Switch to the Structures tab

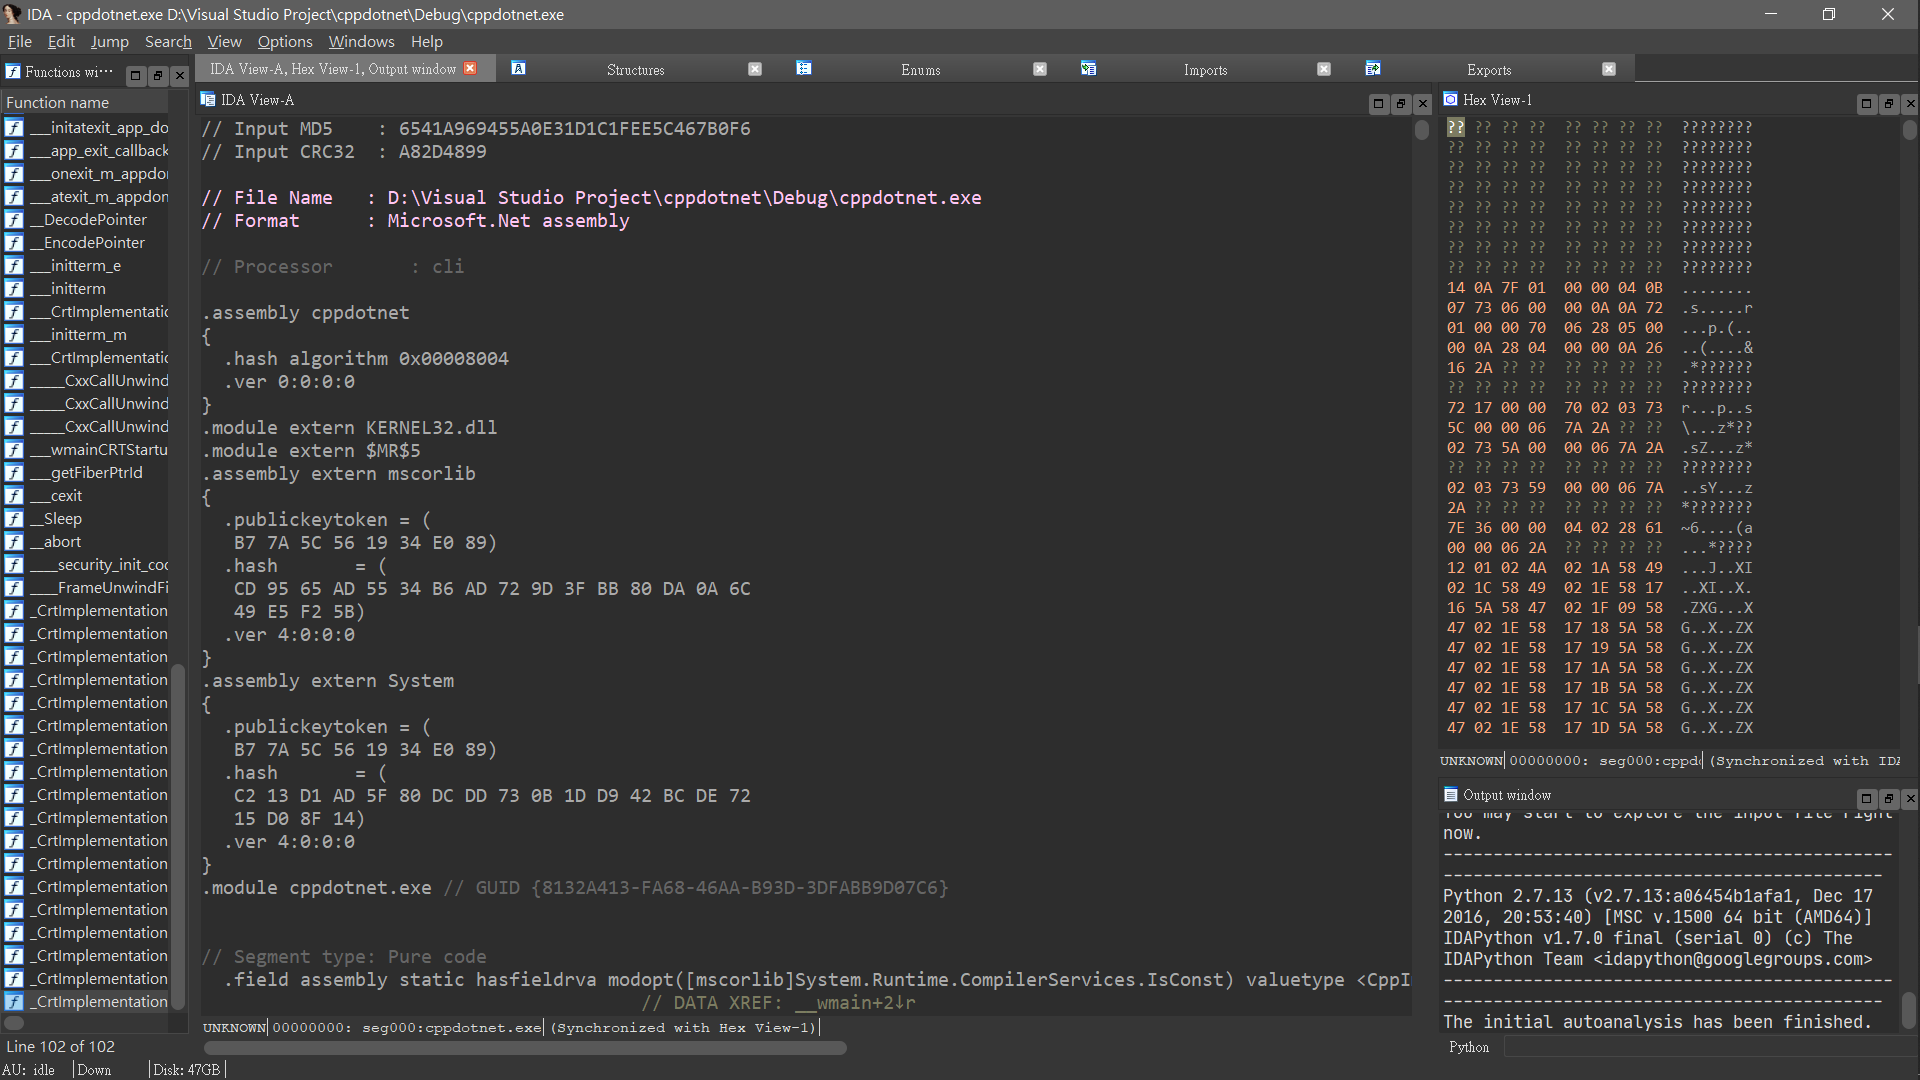point(635,69)
